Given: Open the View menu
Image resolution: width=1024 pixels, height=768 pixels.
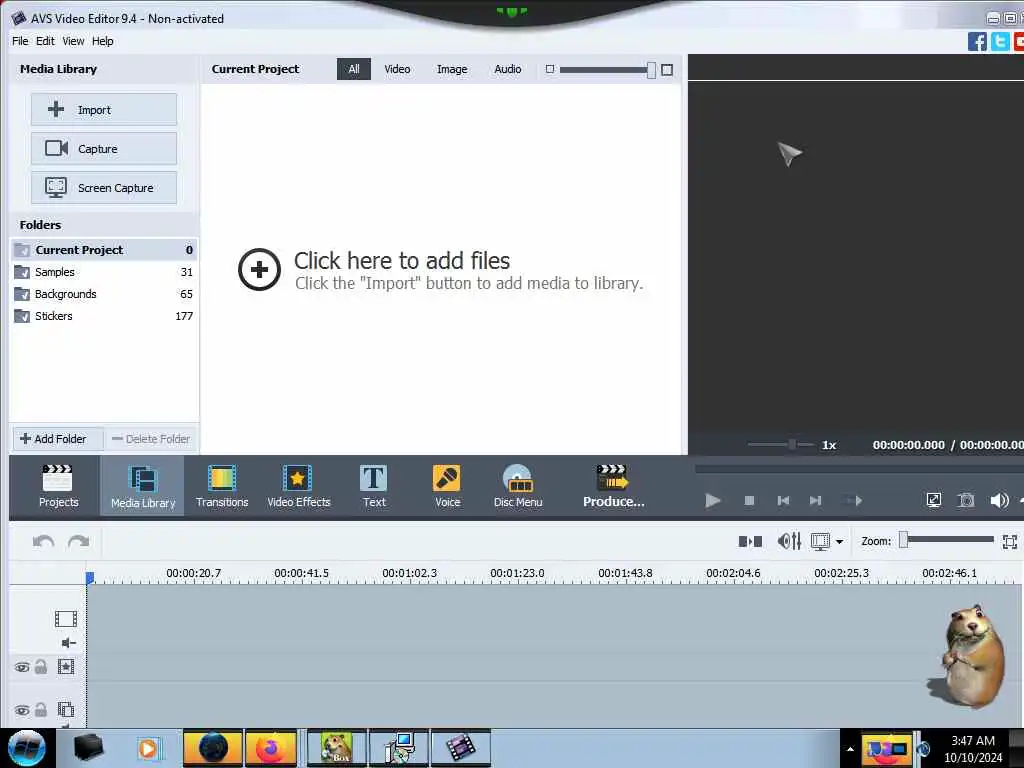Looking at the screenshot, I should click(x=73, y=41).
